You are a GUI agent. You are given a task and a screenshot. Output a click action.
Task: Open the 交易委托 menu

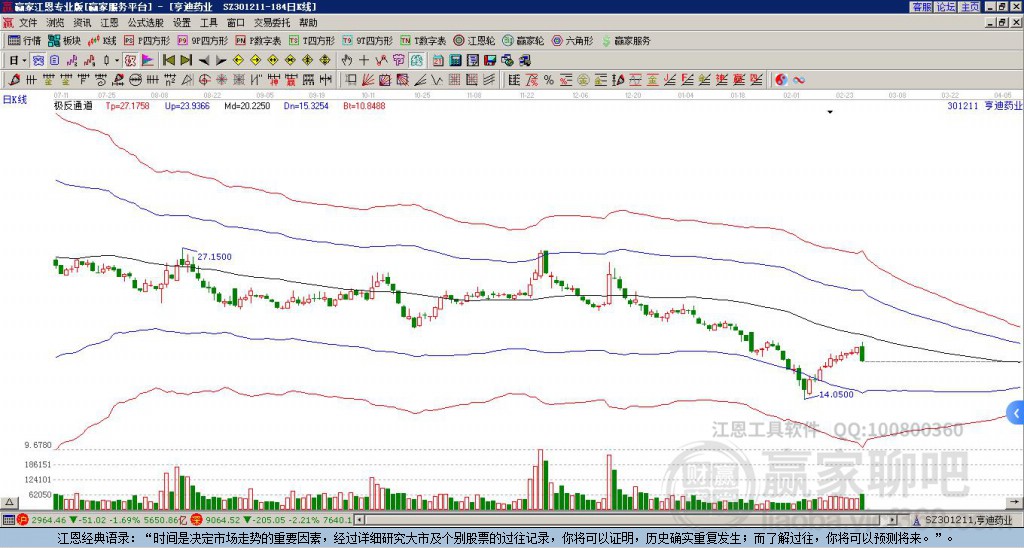272,23
